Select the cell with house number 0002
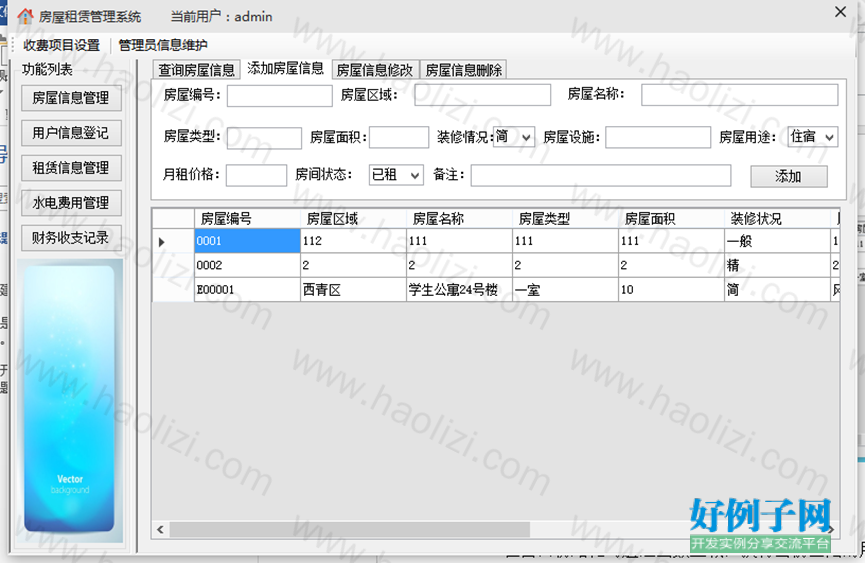The image size is (865, 563). [247, 265]
